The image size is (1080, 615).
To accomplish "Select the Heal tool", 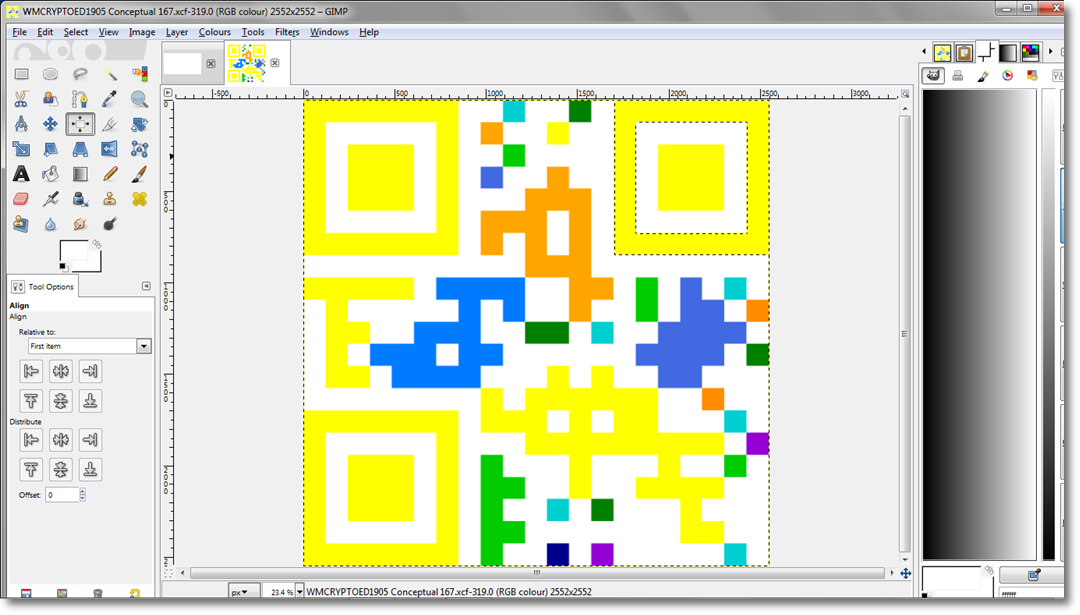I will tap(140, 199).
